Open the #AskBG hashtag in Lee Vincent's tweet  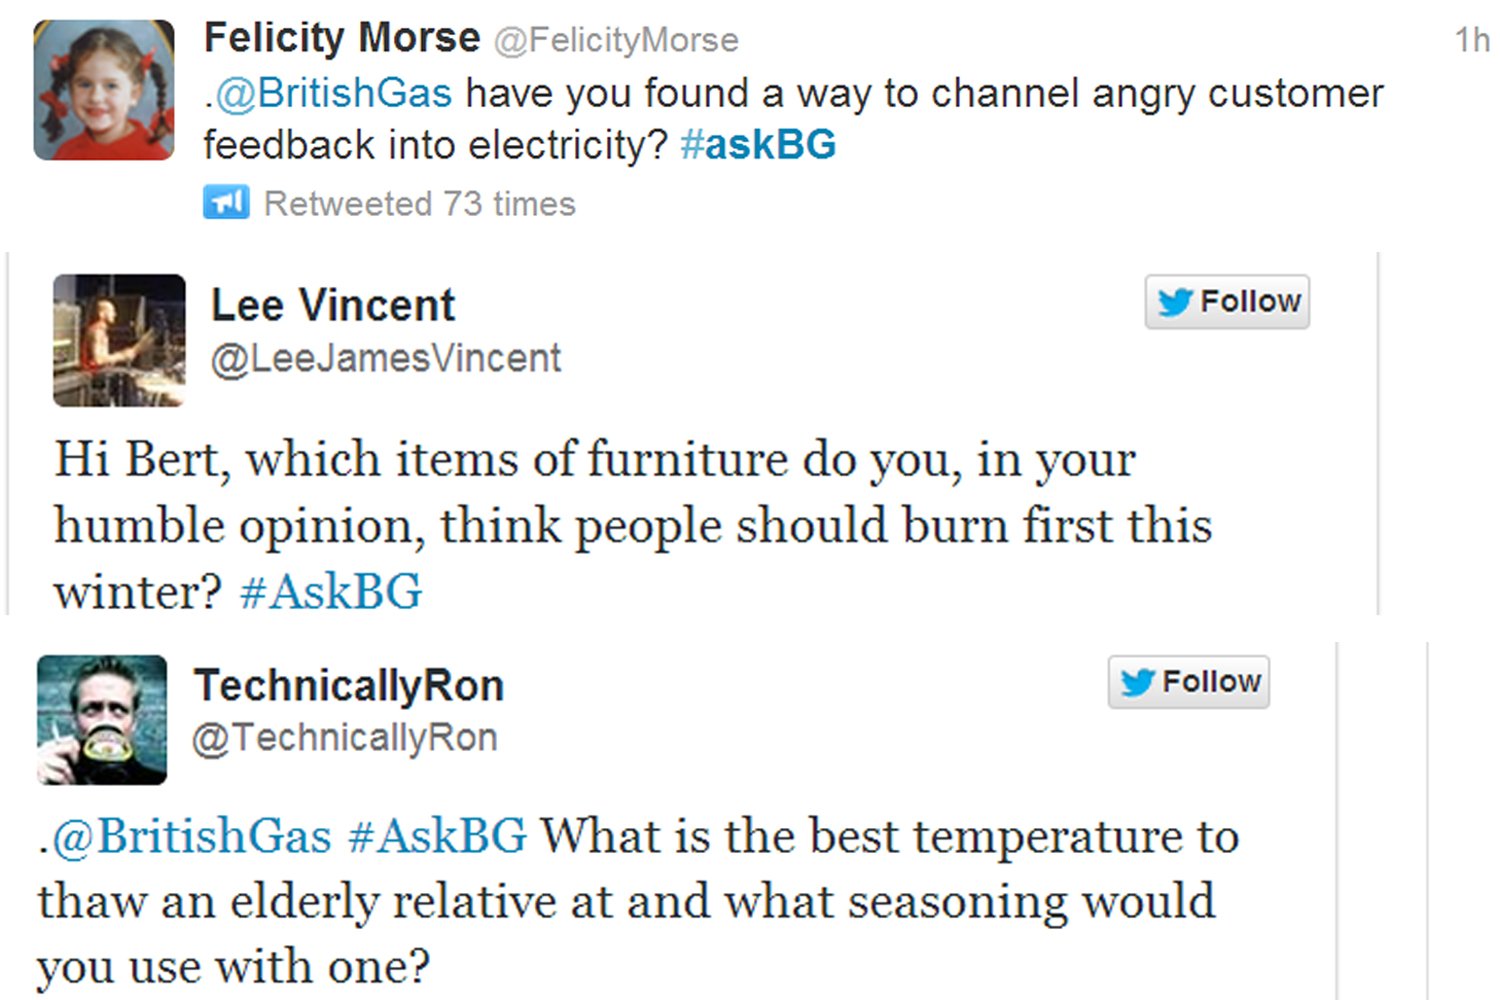click(331, 591)
